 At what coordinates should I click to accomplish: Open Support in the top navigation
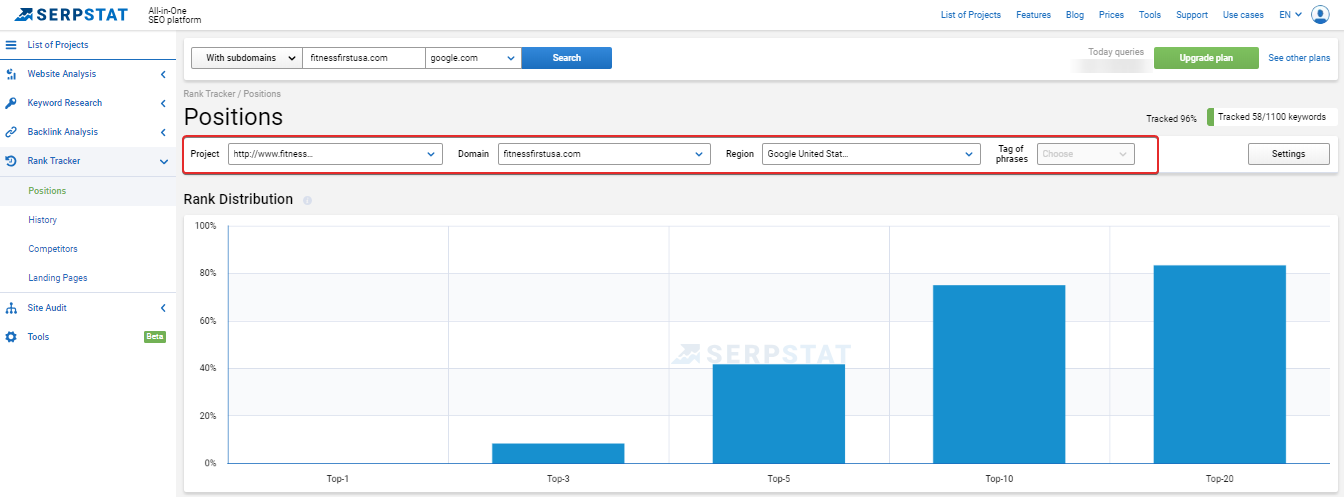click(1192, 15)
